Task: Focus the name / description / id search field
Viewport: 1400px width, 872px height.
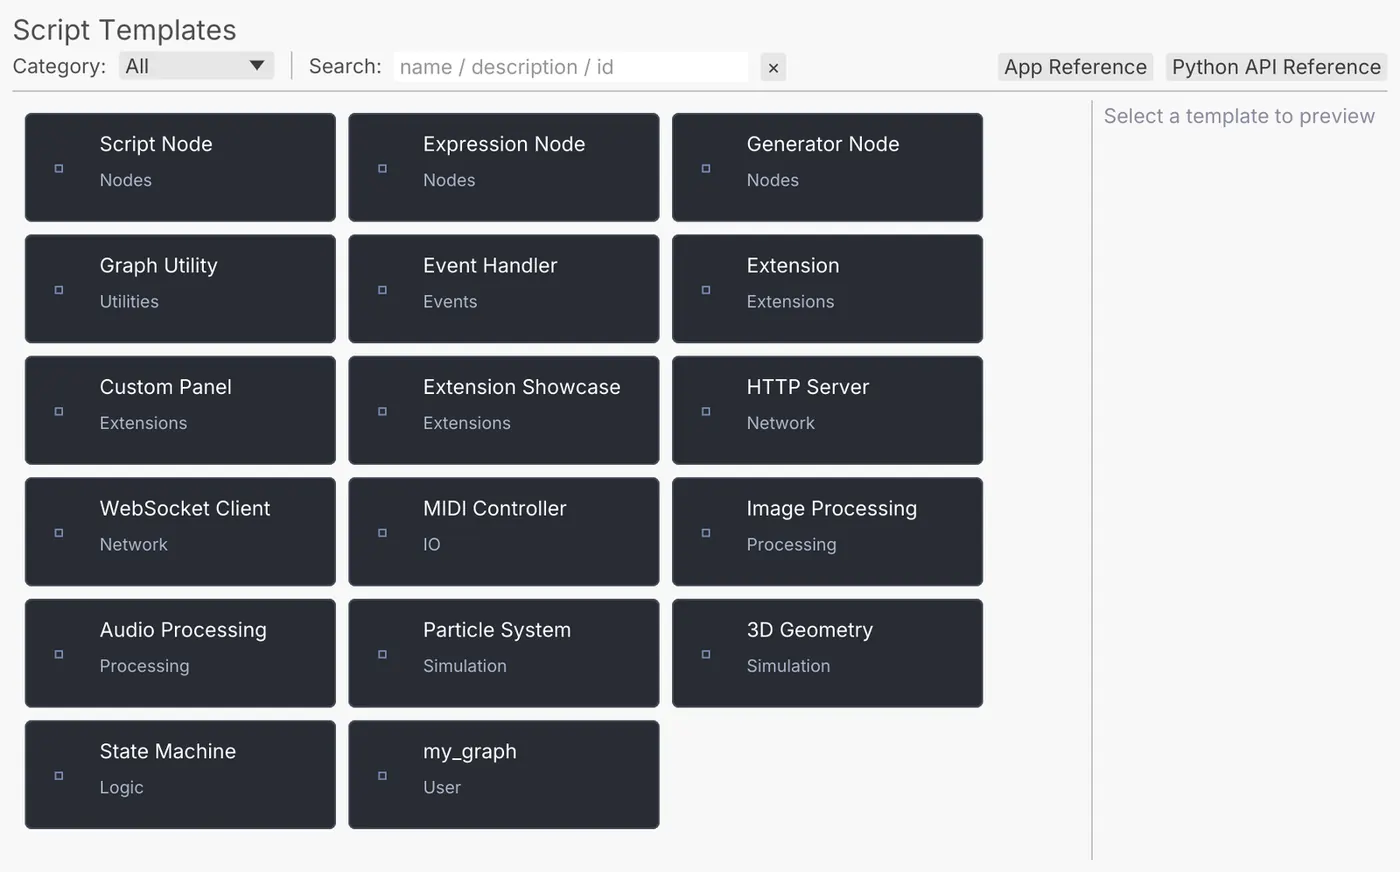Action: (571, 67)
